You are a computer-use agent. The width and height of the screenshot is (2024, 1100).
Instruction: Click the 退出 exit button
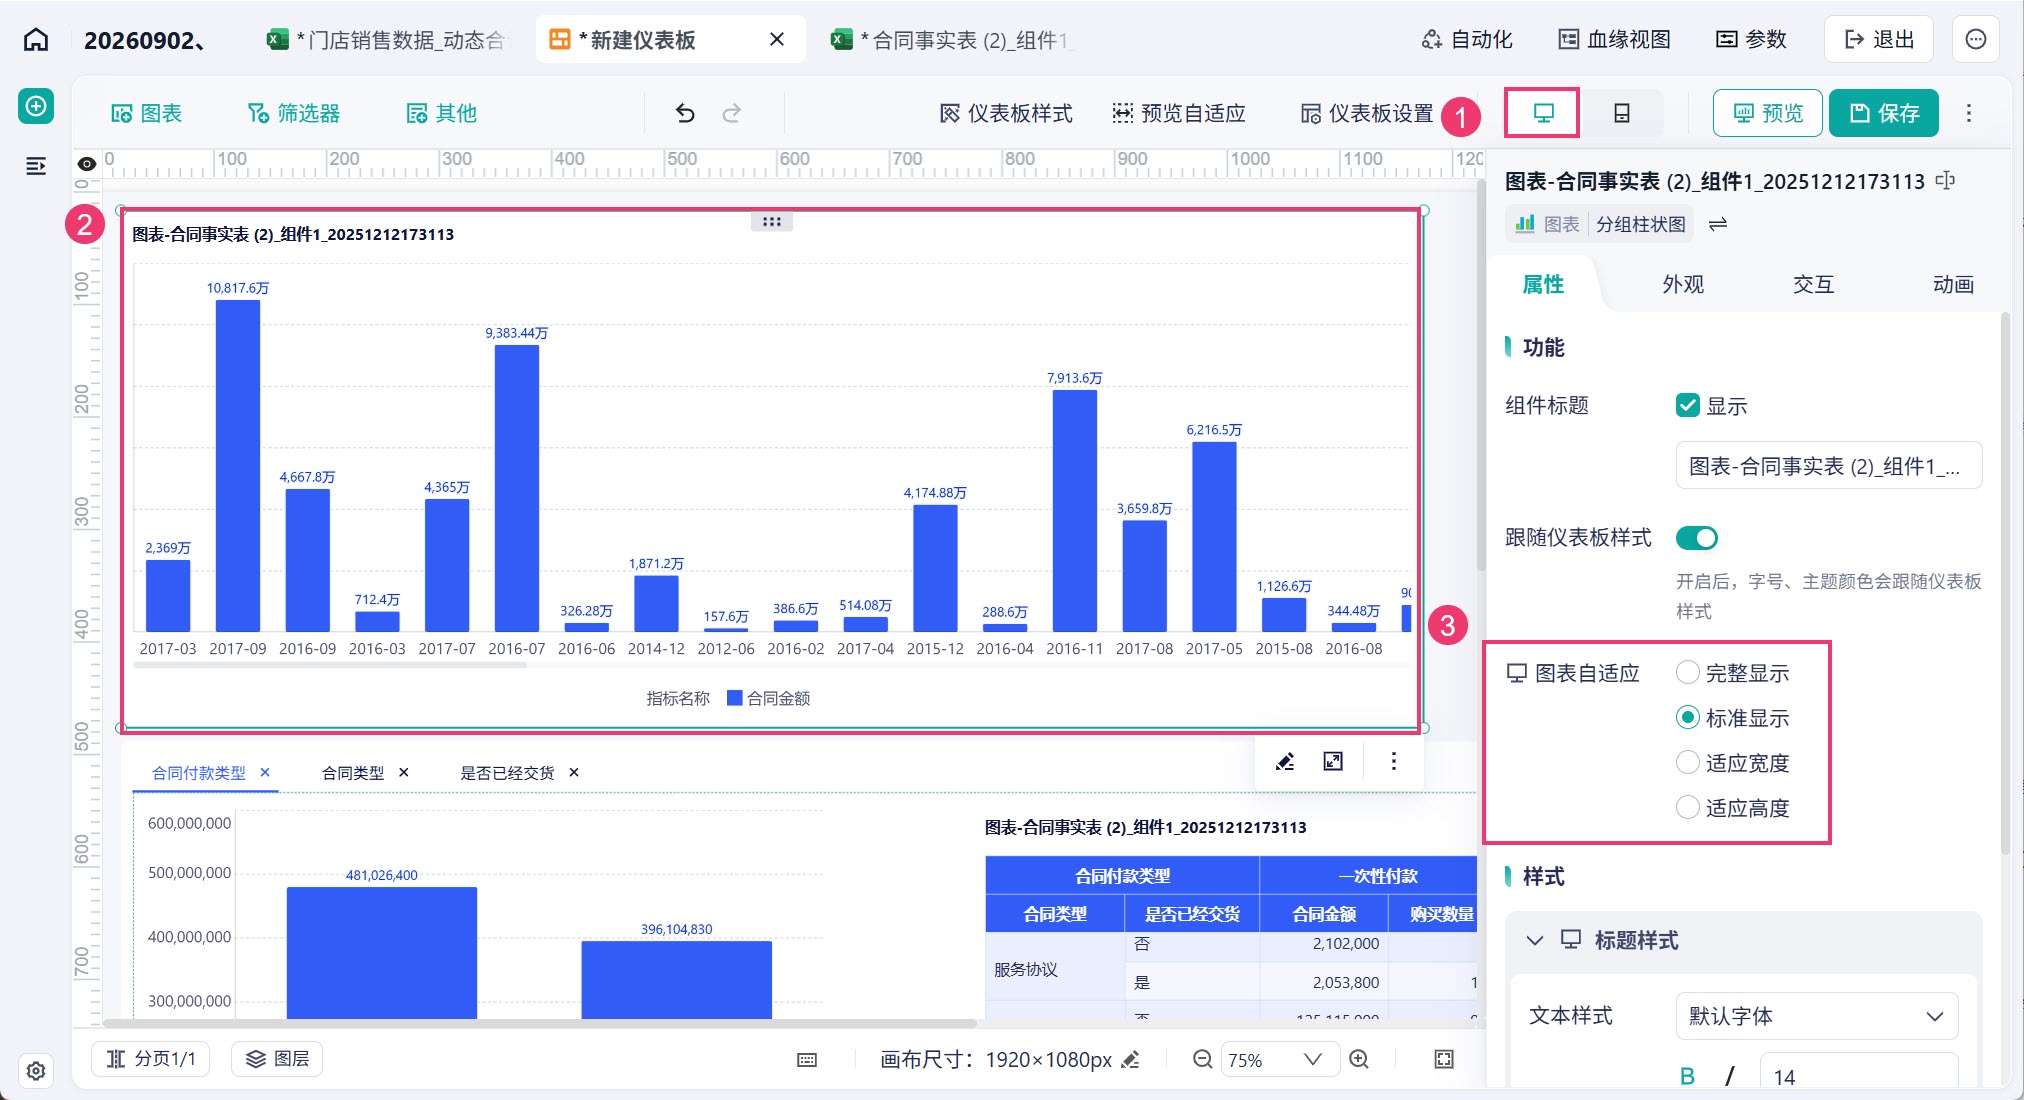(1879, 39)
